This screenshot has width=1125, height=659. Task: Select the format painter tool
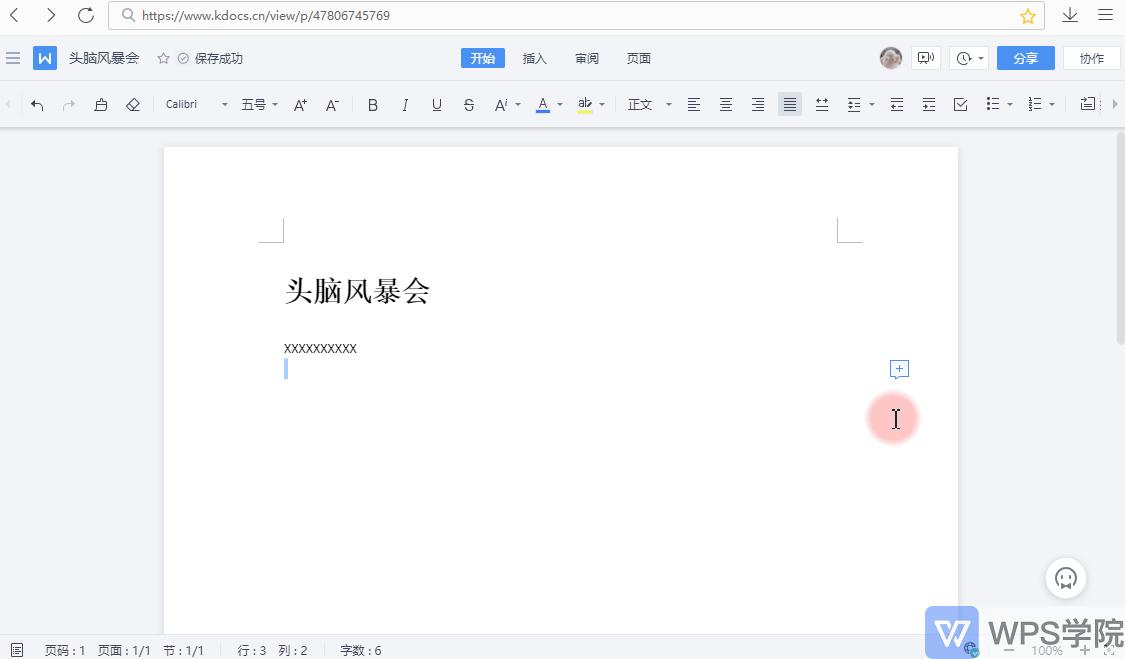point(101,104)
